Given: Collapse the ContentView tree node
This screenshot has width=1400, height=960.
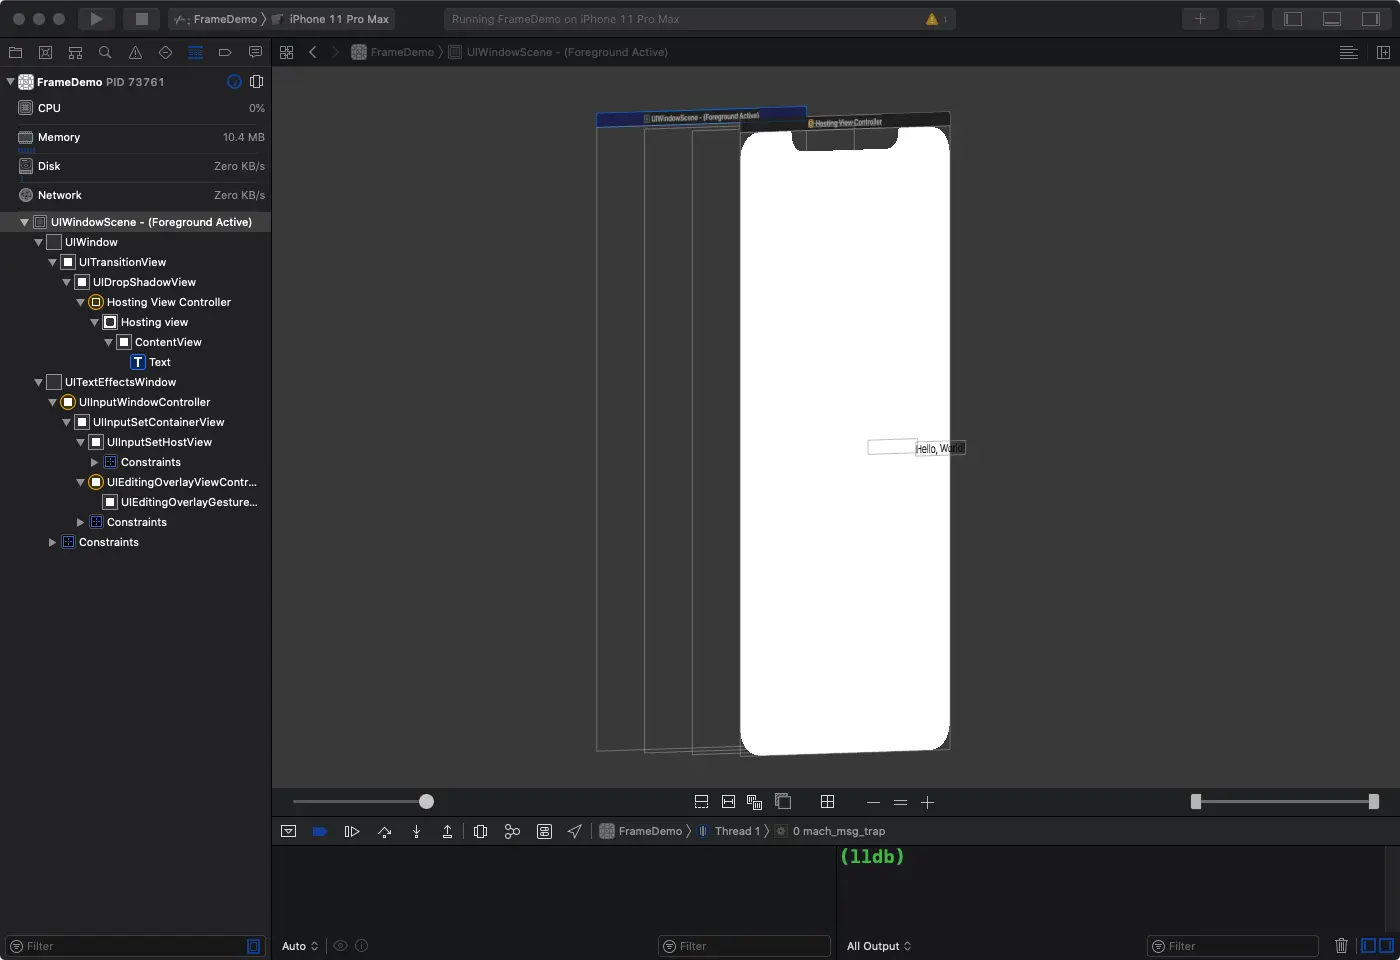Looking at the screenshot, I should (108, 342).
